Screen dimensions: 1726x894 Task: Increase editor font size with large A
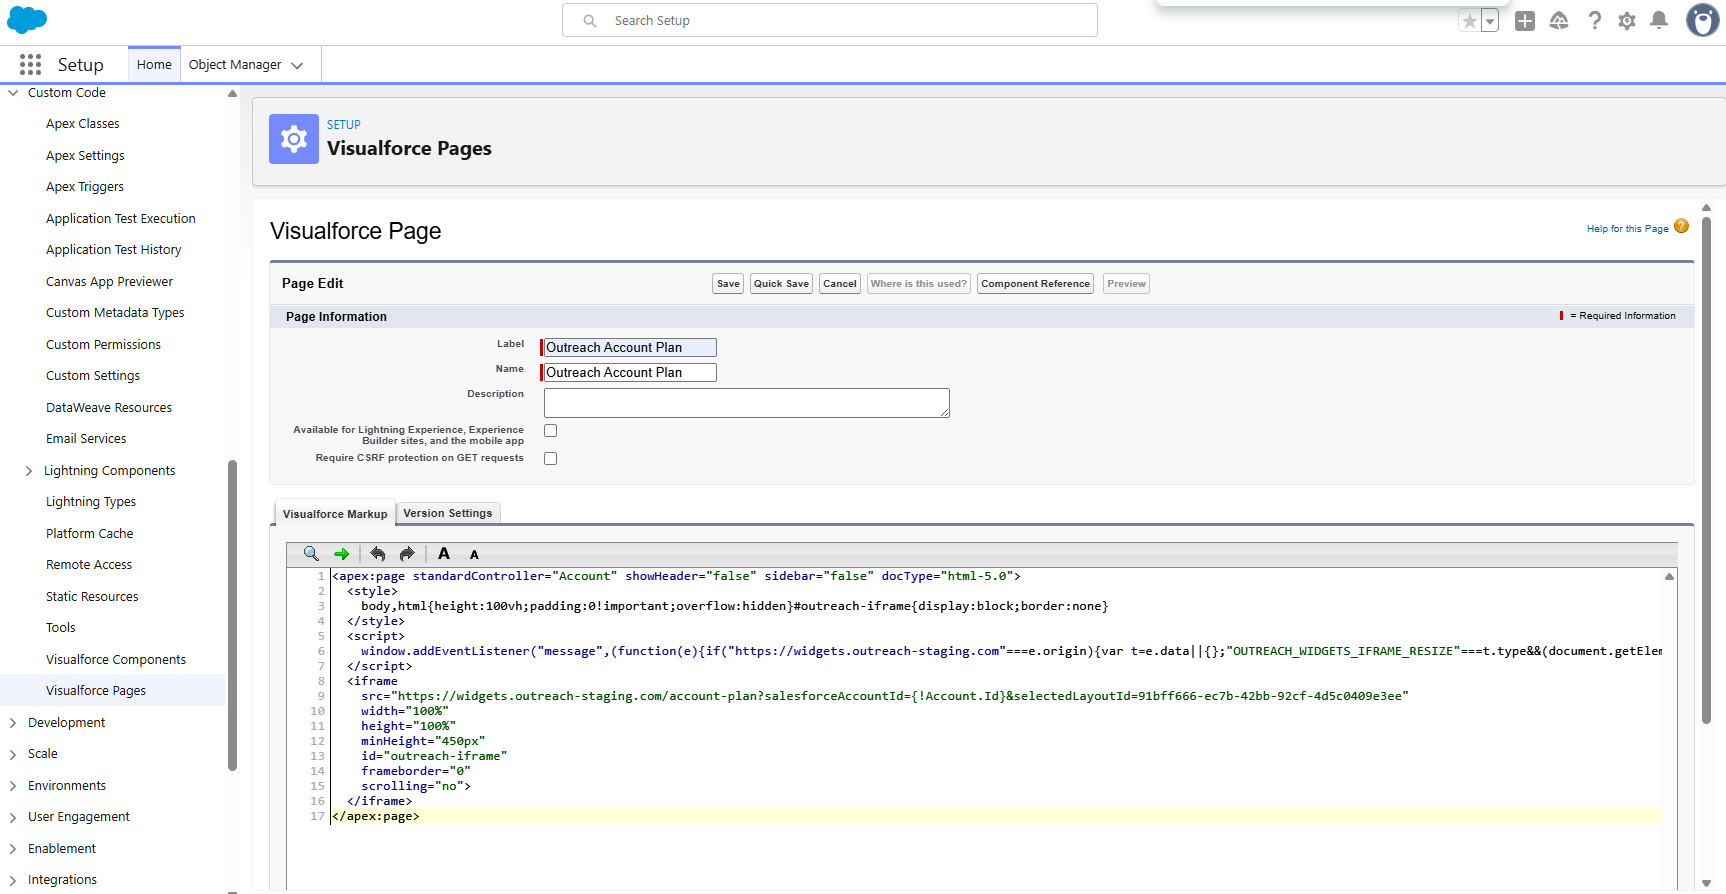point(444,554)
